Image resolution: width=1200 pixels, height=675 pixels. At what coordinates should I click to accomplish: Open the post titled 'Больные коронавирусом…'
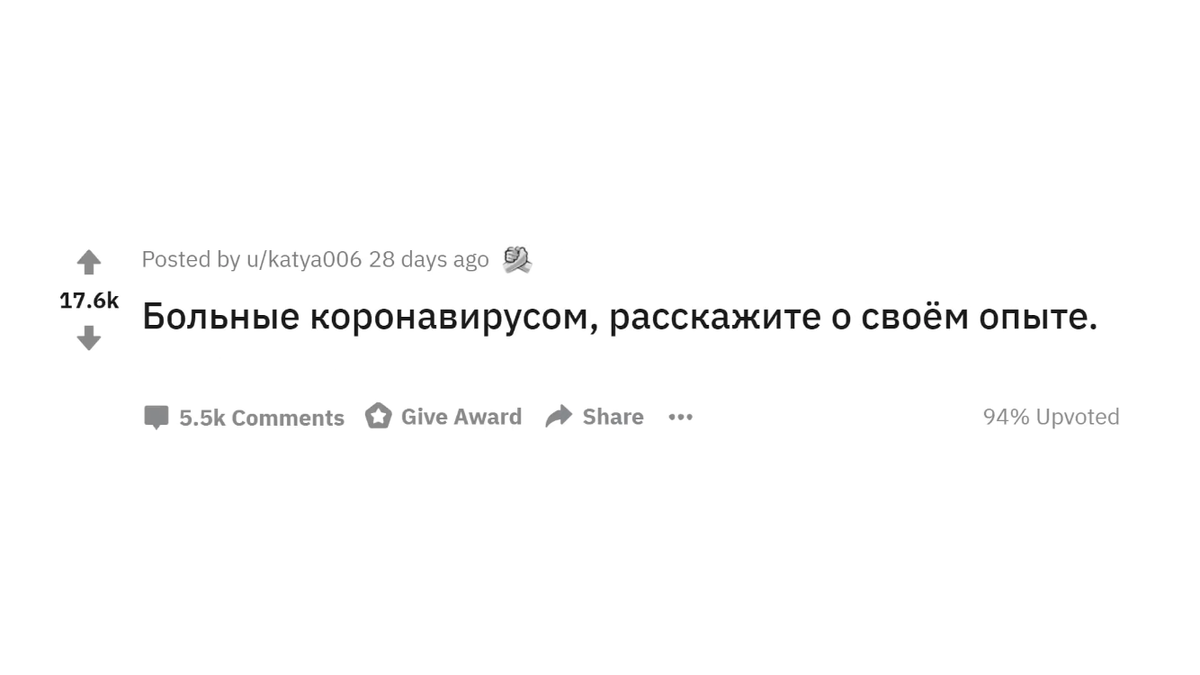click(x=619, y=317)
